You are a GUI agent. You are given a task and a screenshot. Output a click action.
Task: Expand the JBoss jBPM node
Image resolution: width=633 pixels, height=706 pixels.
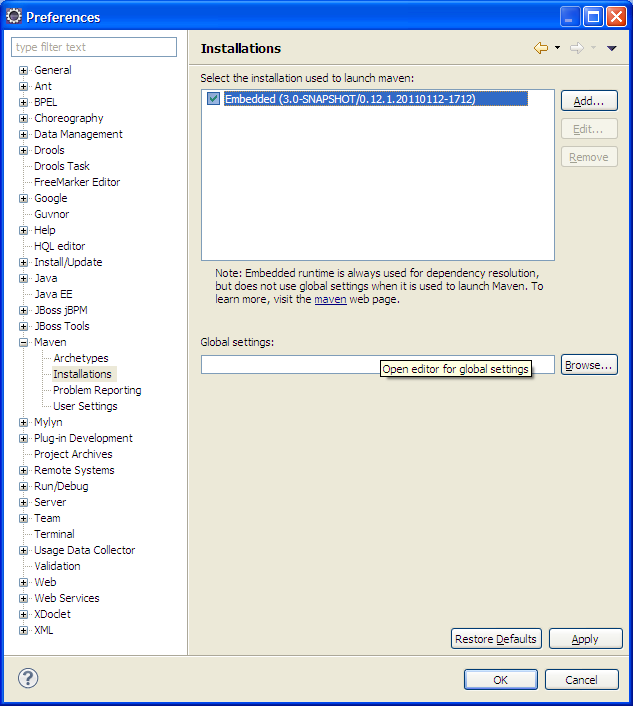coord(23,310)
